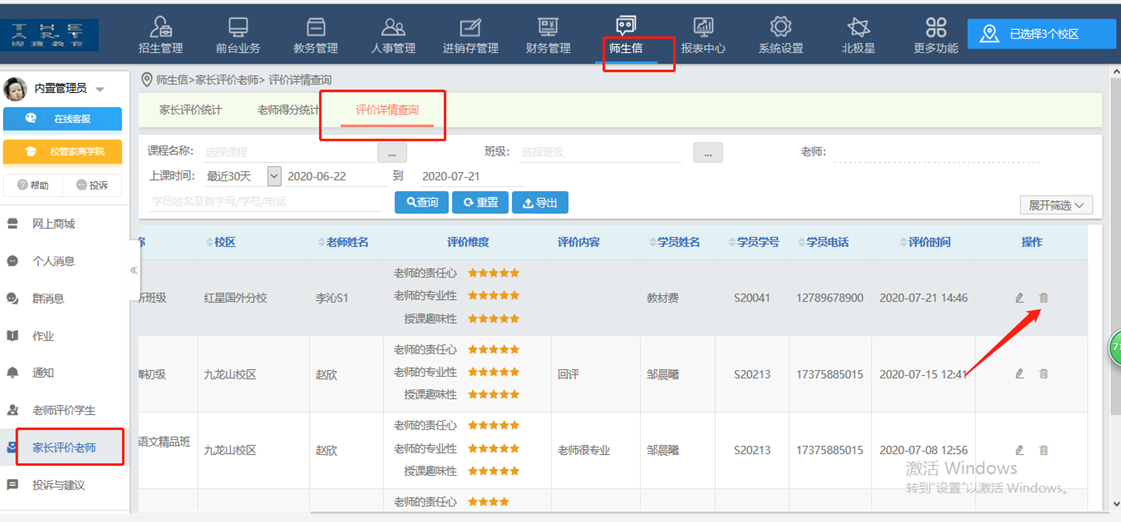The width and height of the screenshot is (1121, 522).
Task: Click 帮助 button in sidebar
Action: (33, 185)
